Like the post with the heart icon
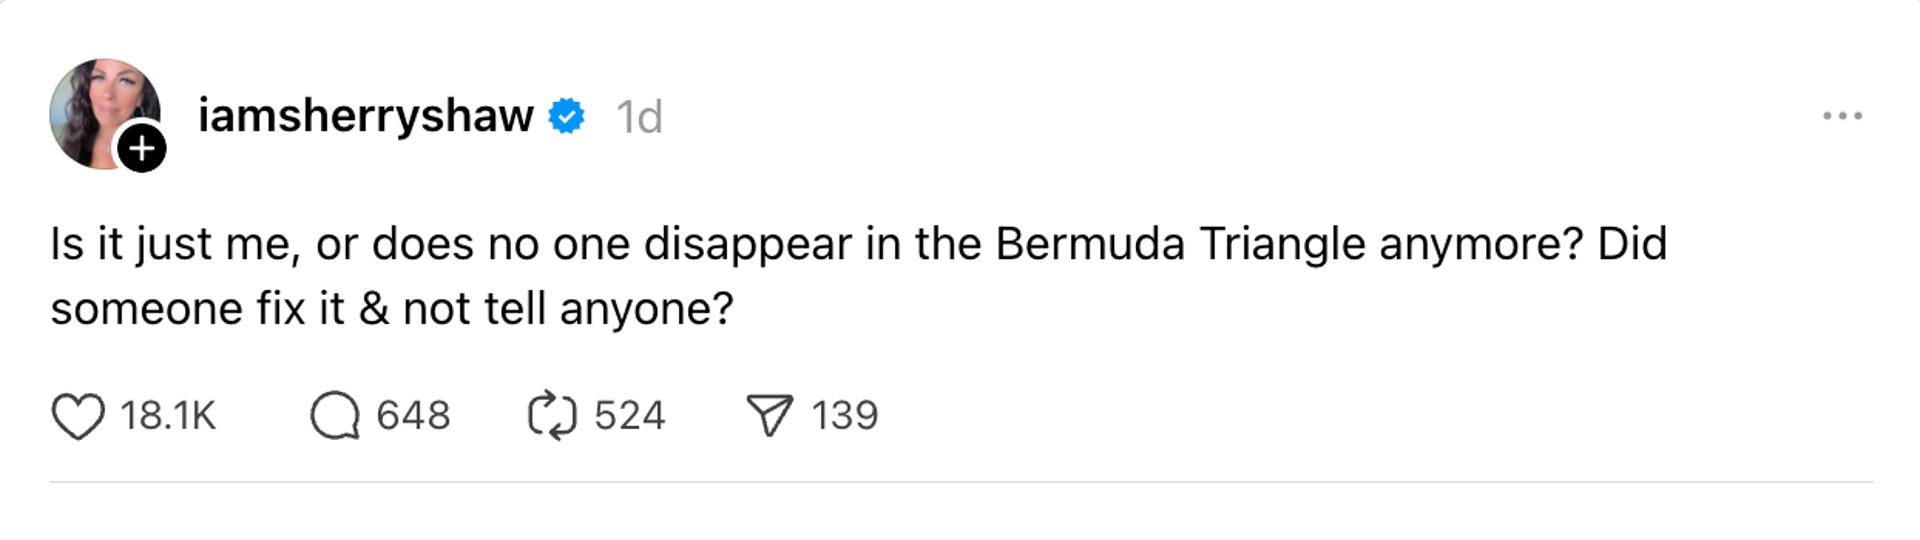This screenshot has width=1920, height=540. tap(77, 416)
